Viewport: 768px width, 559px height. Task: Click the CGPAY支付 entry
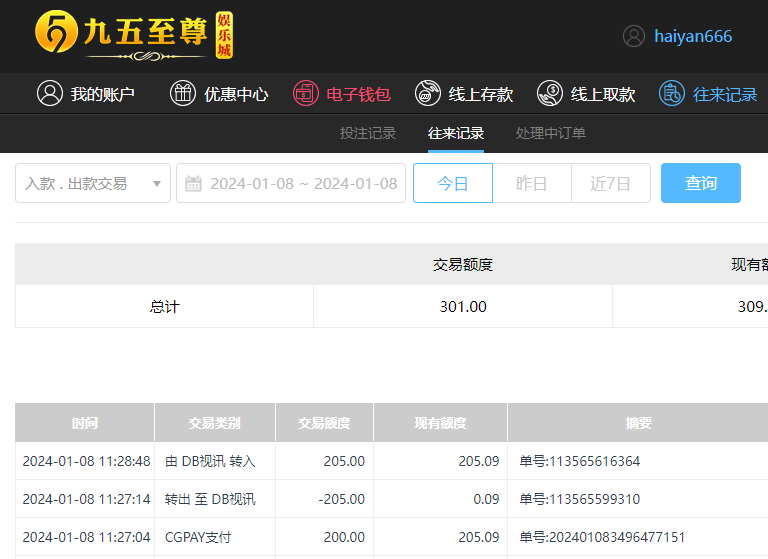[x=198, y=537]
